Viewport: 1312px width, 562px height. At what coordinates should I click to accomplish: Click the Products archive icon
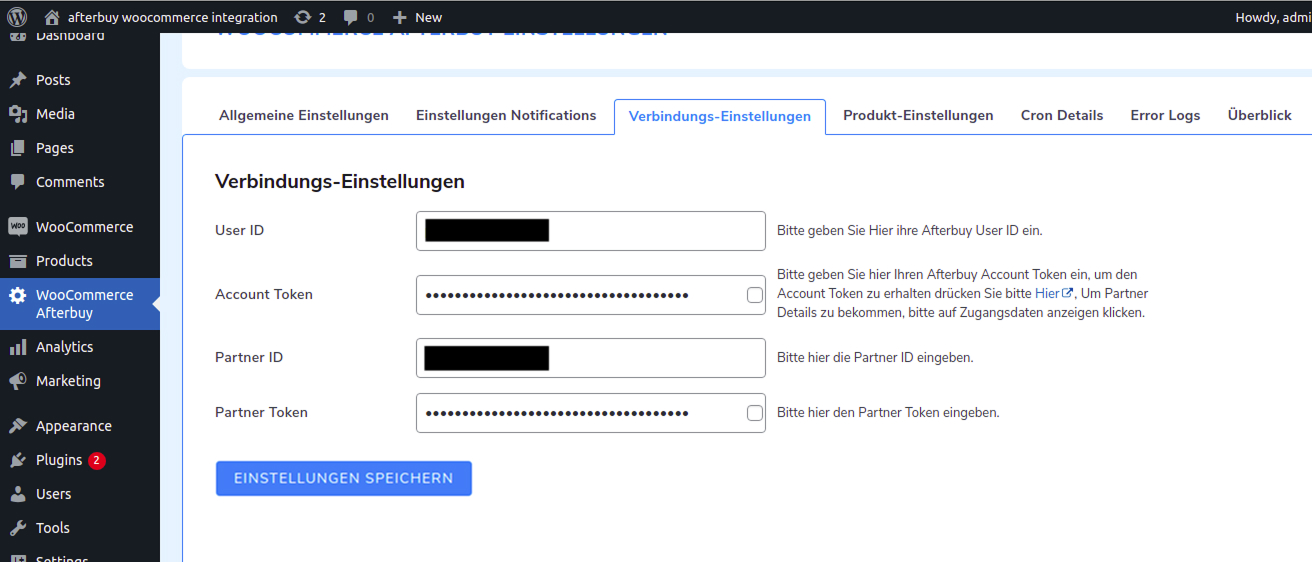(18, 261)
